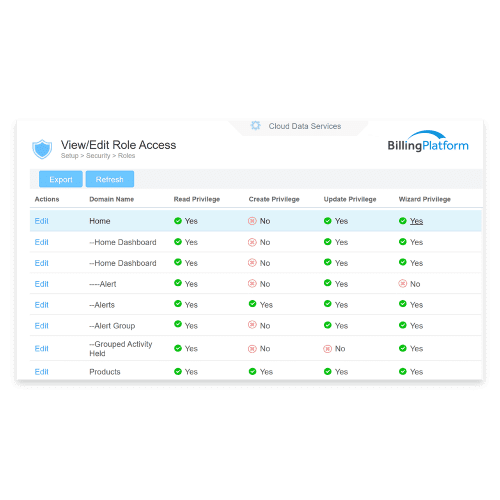Screen dimensions: 500x500
Task: Edit the Home domain row
Action: pyautogui.click(x=42, y=221)
